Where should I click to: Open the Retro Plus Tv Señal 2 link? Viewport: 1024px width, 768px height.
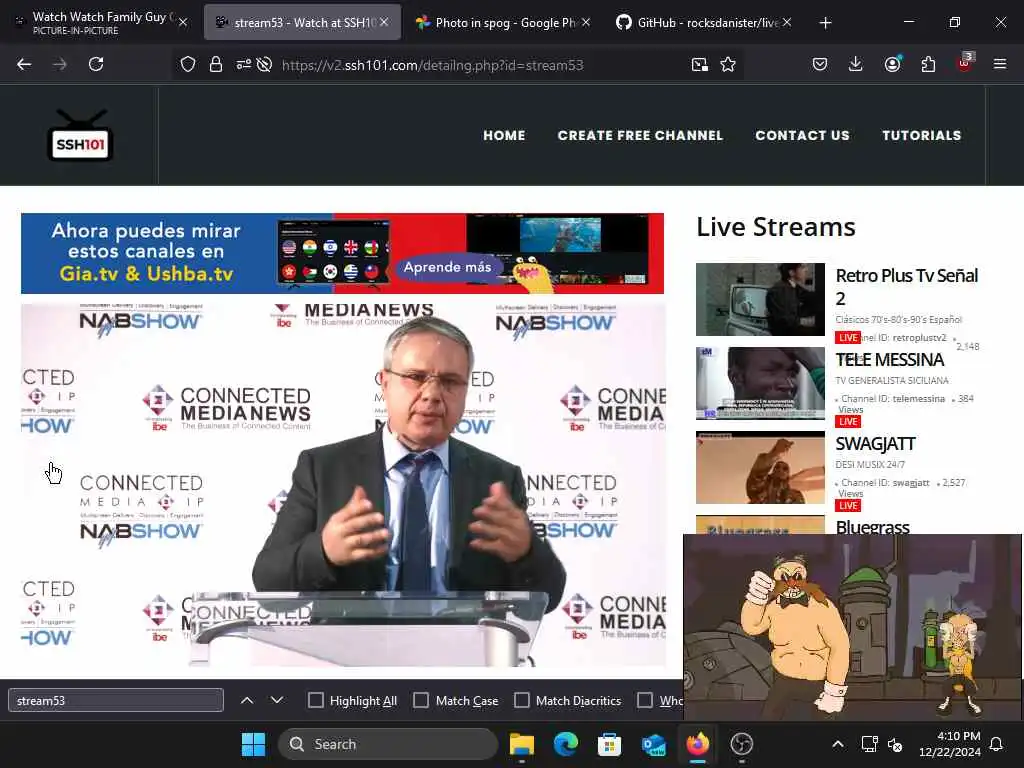click(906, 287)
